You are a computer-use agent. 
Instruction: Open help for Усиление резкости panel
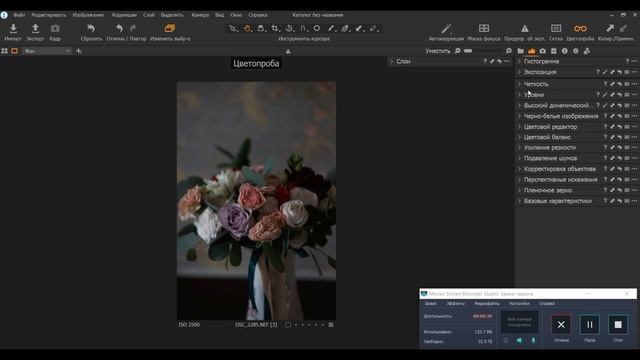click(x=605, y=147)
